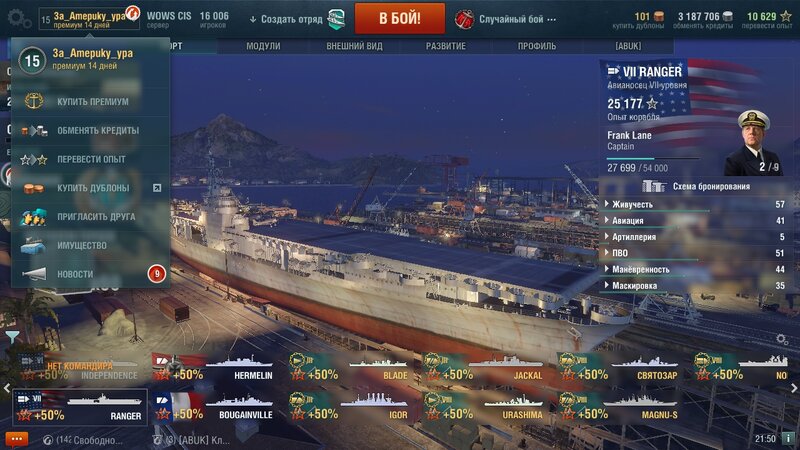Open the orange chat bubble icon
The height and width of the screenshot is (450, 800).
(16, 439)
